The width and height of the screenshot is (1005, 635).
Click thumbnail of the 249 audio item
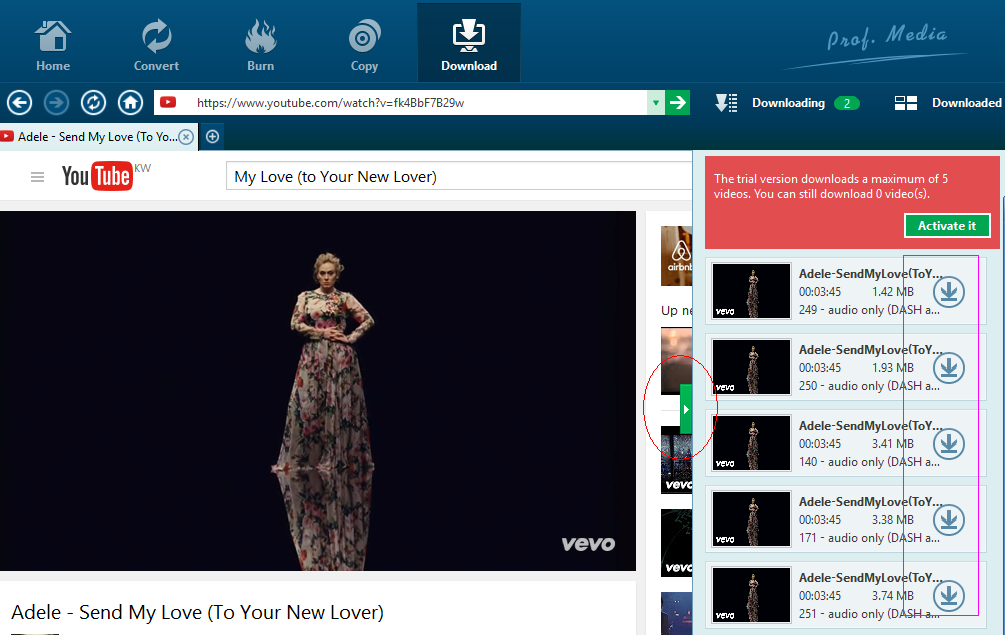click(x=751, y=291)
